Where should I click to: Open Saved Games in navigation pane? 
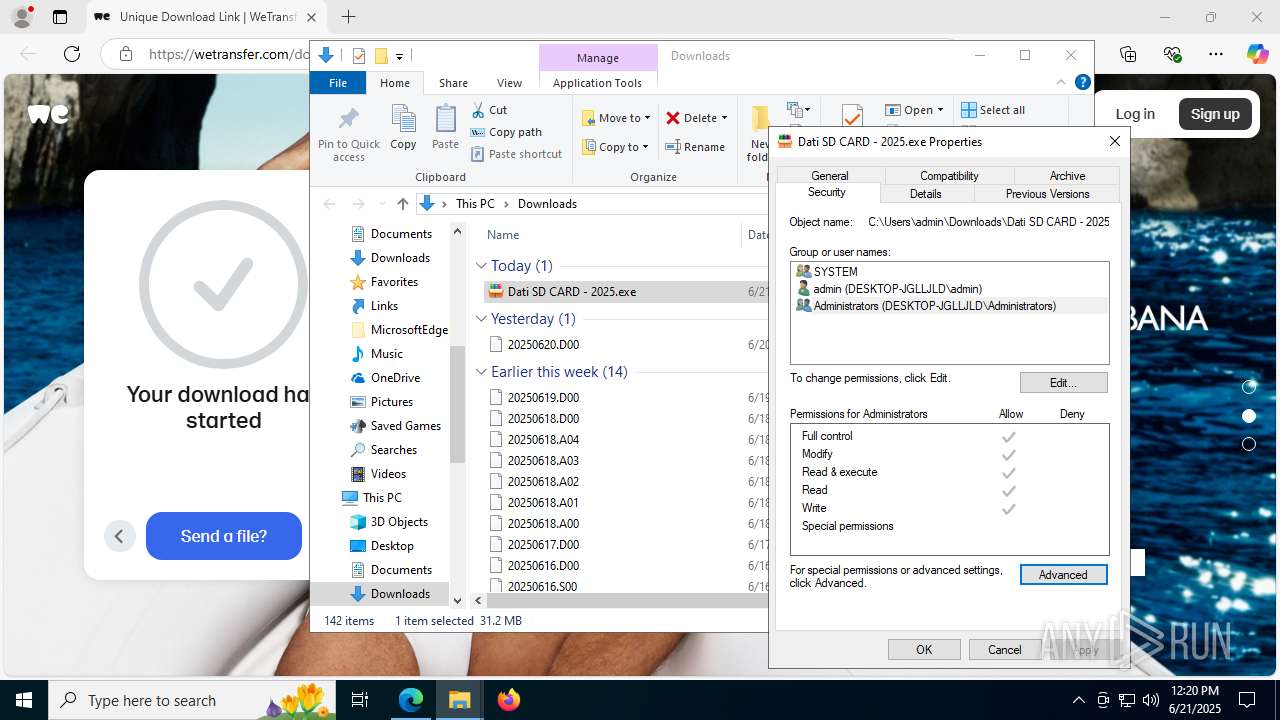point(405,426)
